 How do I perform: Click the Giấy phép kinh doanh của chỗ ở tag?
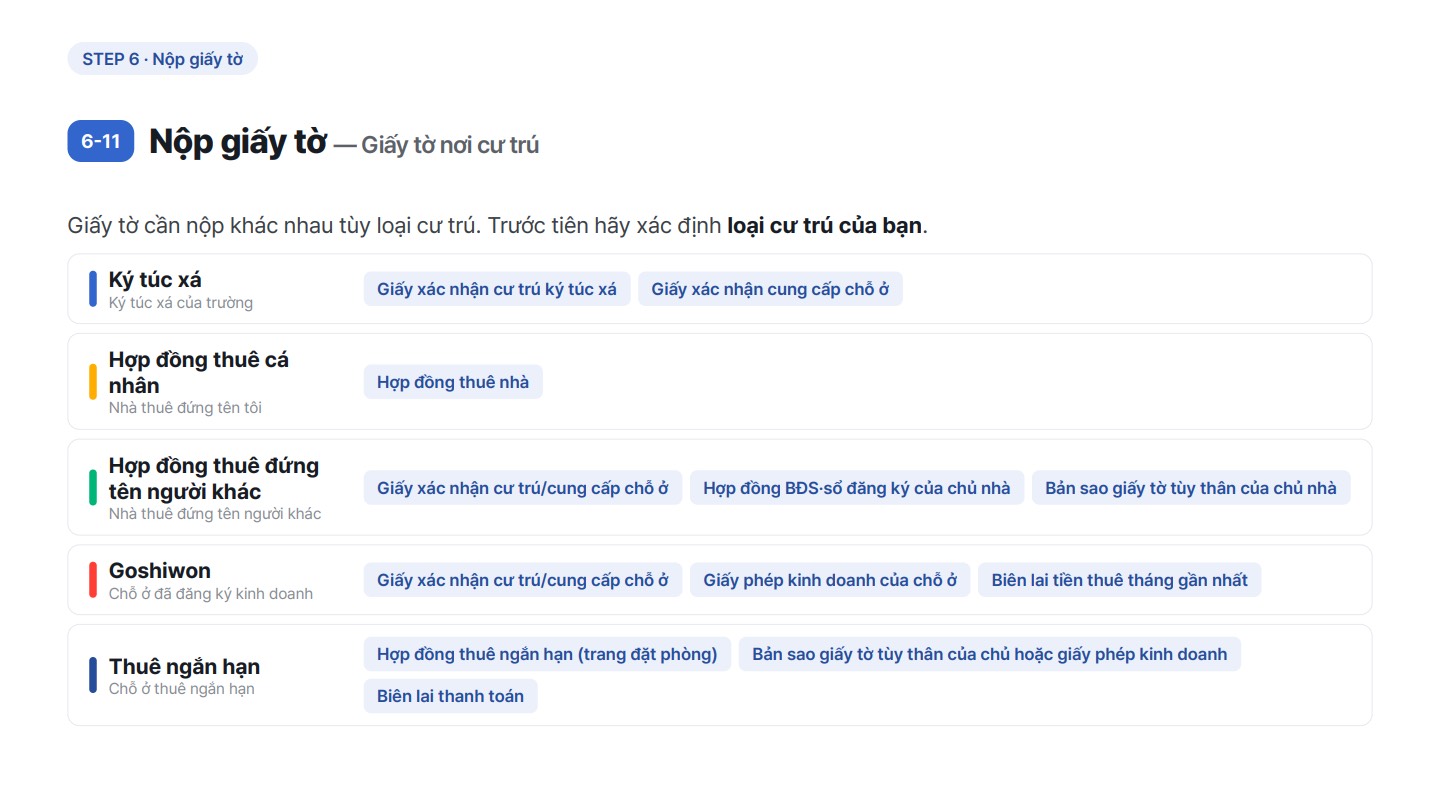(830, 580)
